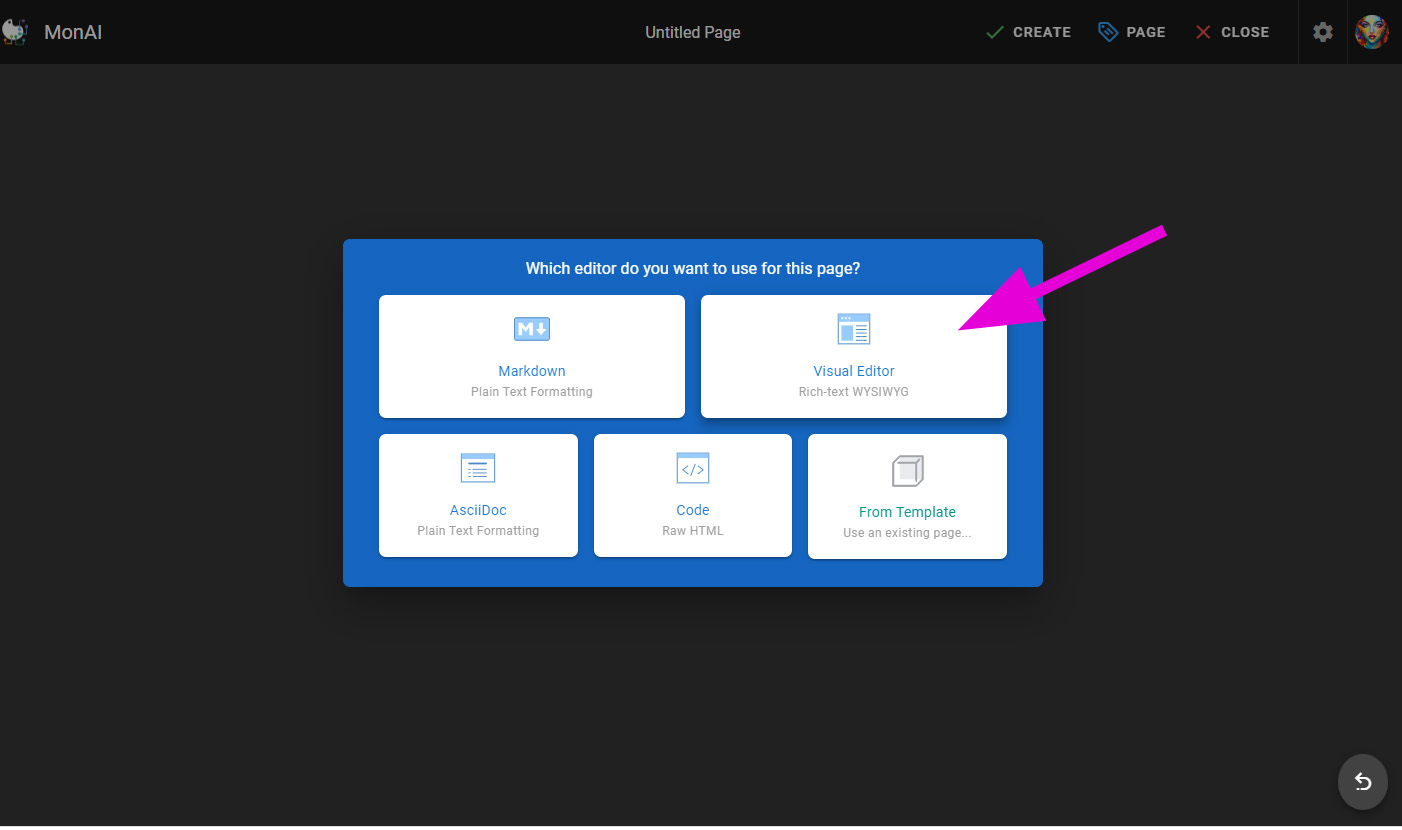This screenshot has height=830, width=1402.
Task: Click the Visual Editor layout icon
Action: tap(853, 328)
